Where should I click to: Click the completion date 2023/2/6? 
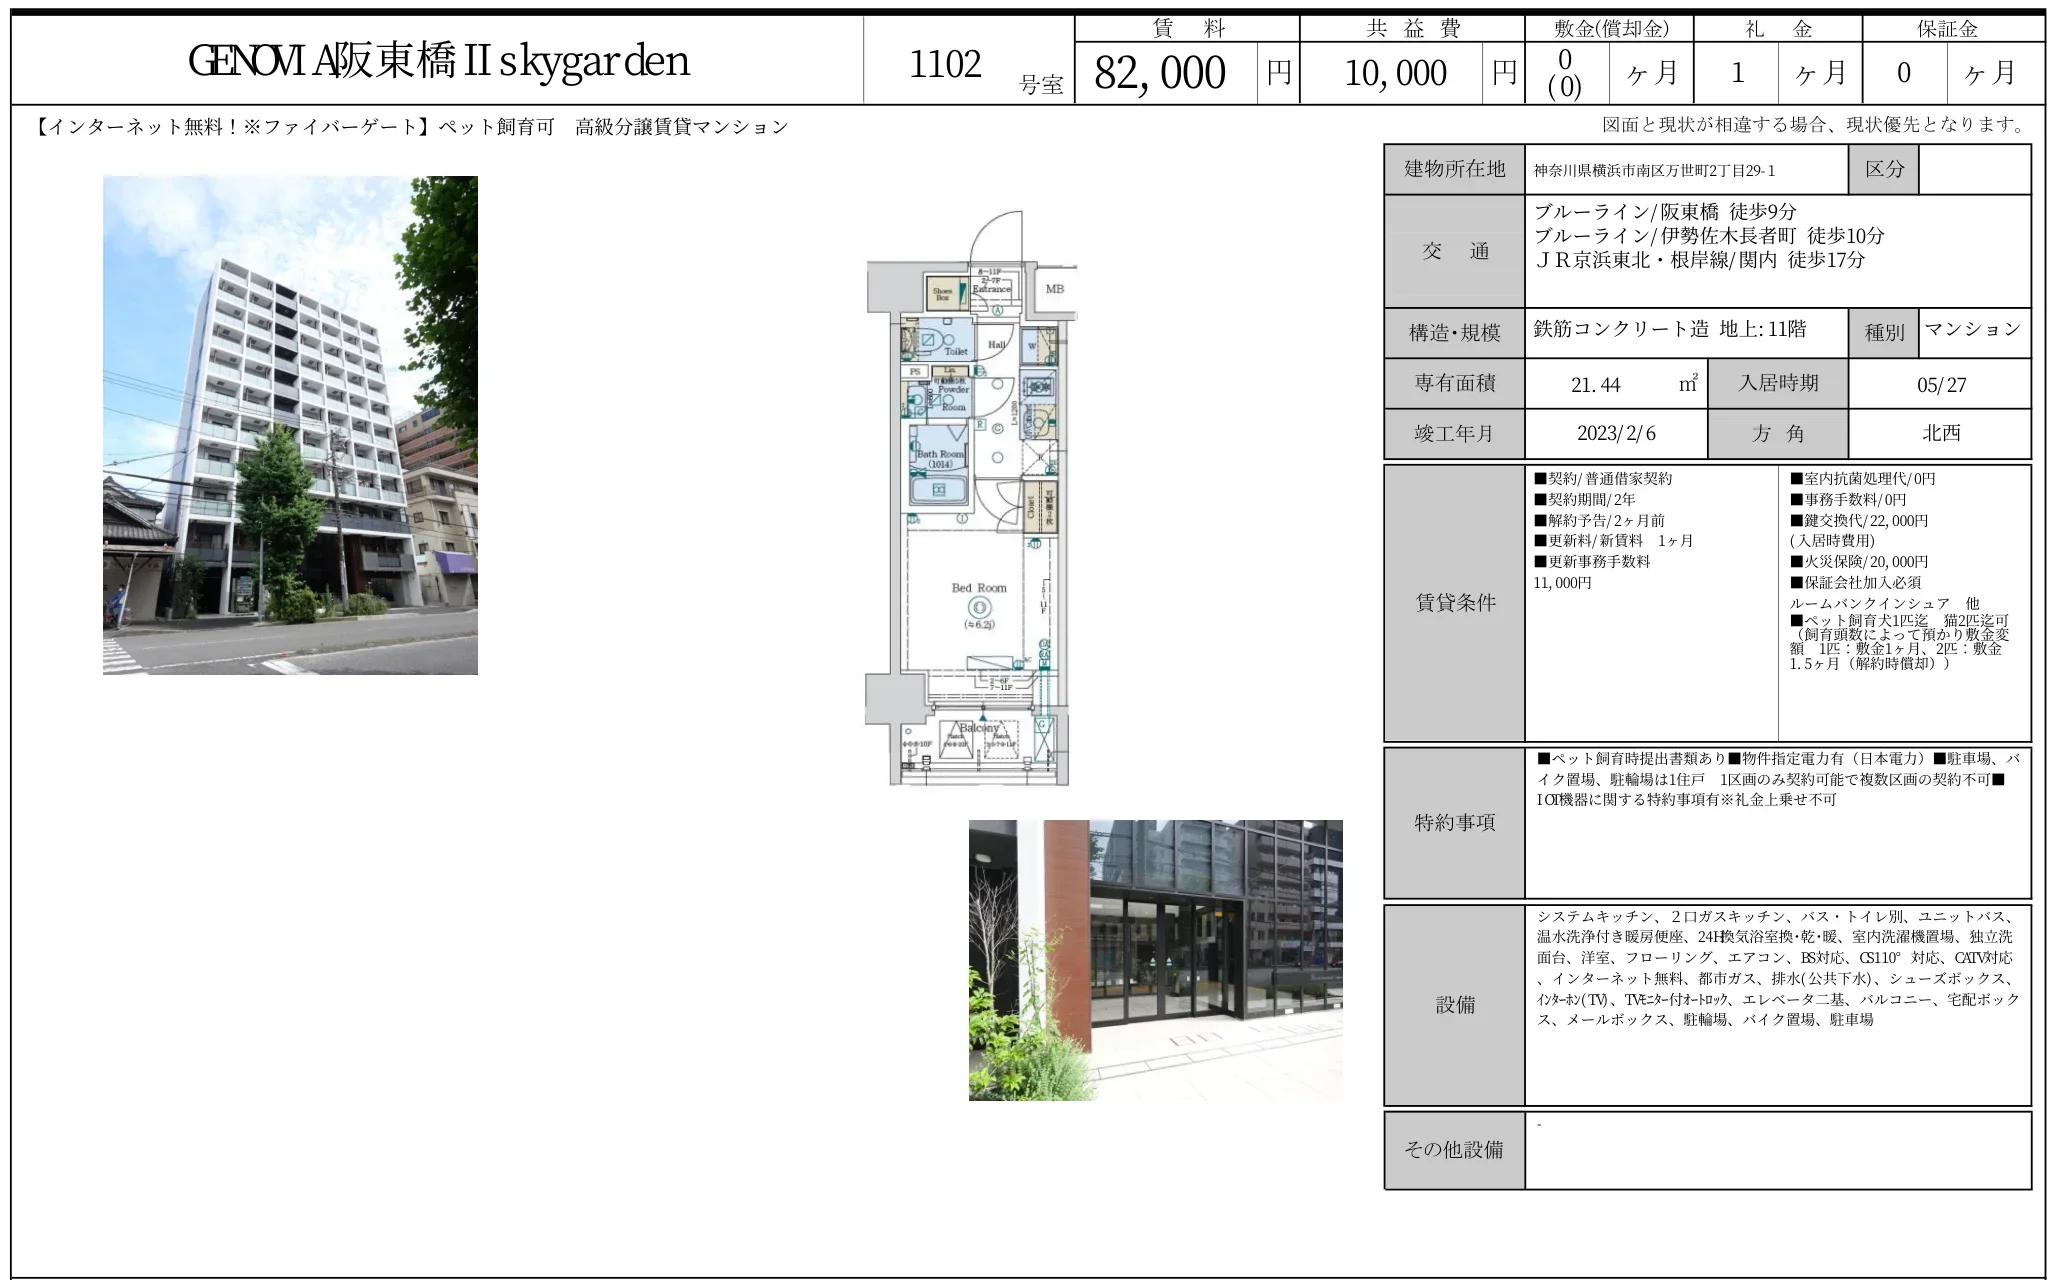[1616, 433]
